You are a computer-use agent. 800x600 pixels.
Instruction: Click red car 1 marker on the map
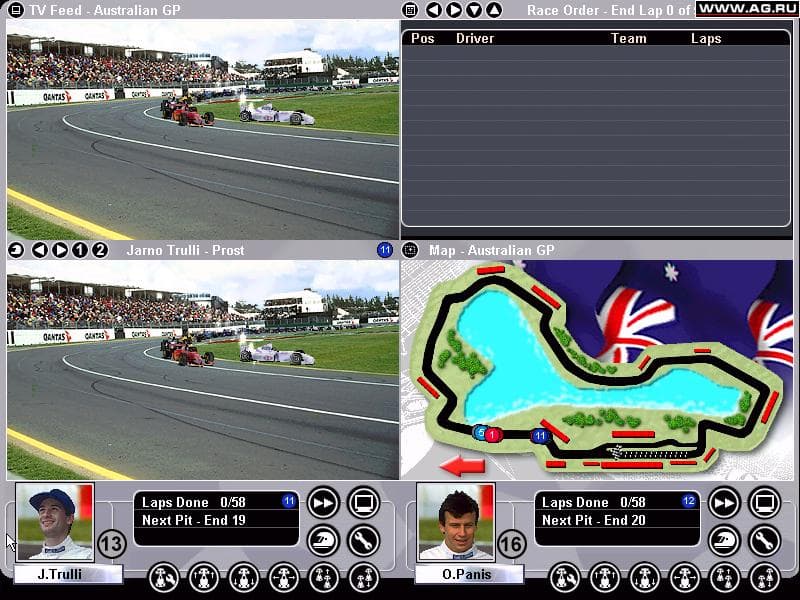coord(492,435)
